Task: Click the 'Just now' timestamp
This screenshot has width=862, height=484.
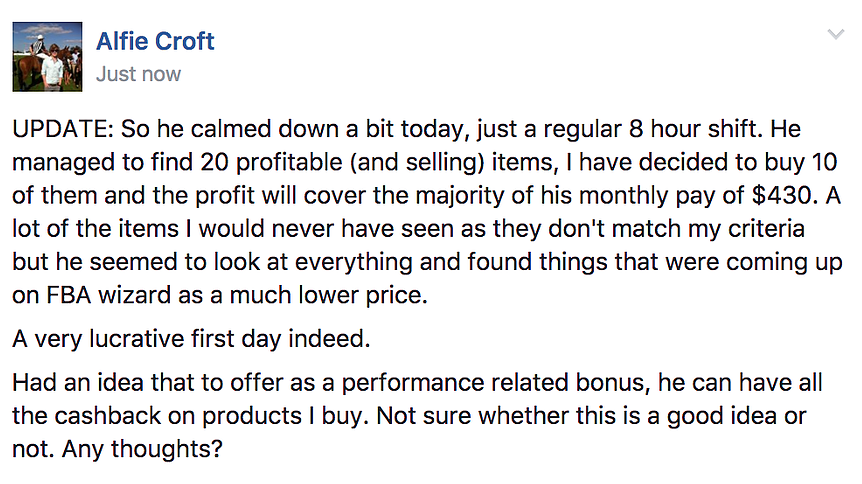Action: (138, 74)
